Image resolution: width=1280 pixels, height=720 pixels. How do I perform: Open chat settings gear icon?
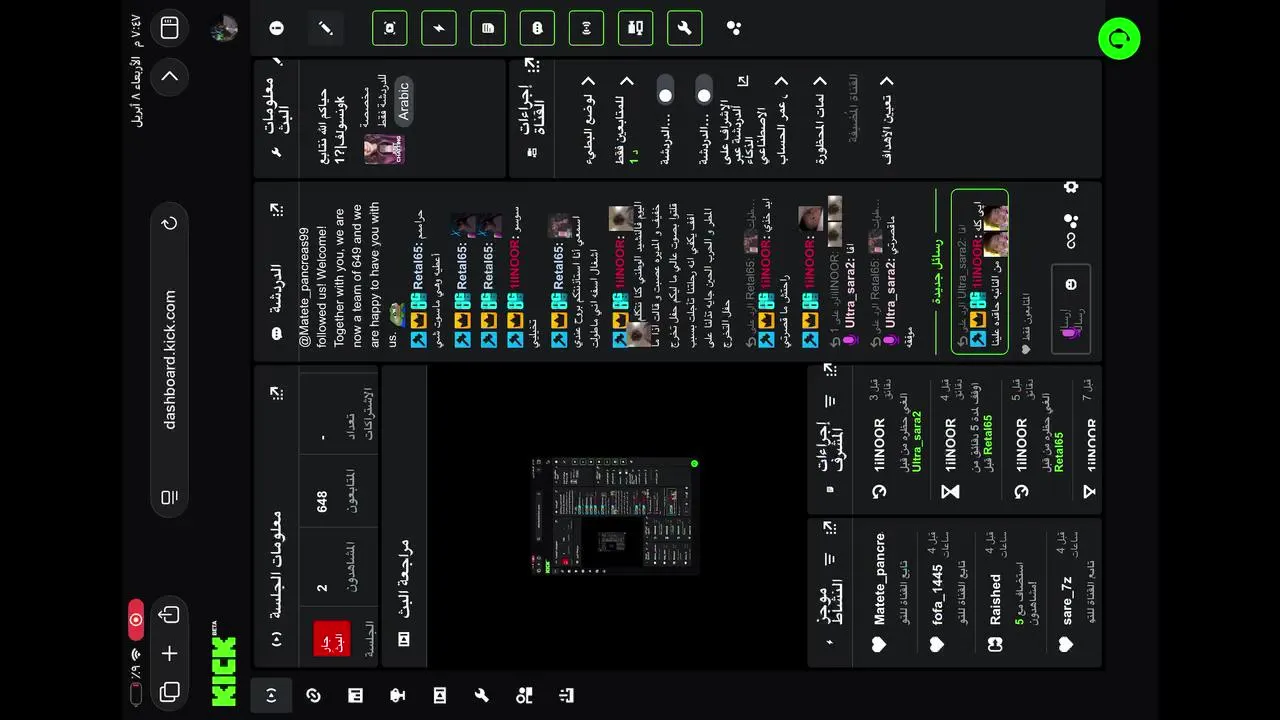(x=1071, y=187)
